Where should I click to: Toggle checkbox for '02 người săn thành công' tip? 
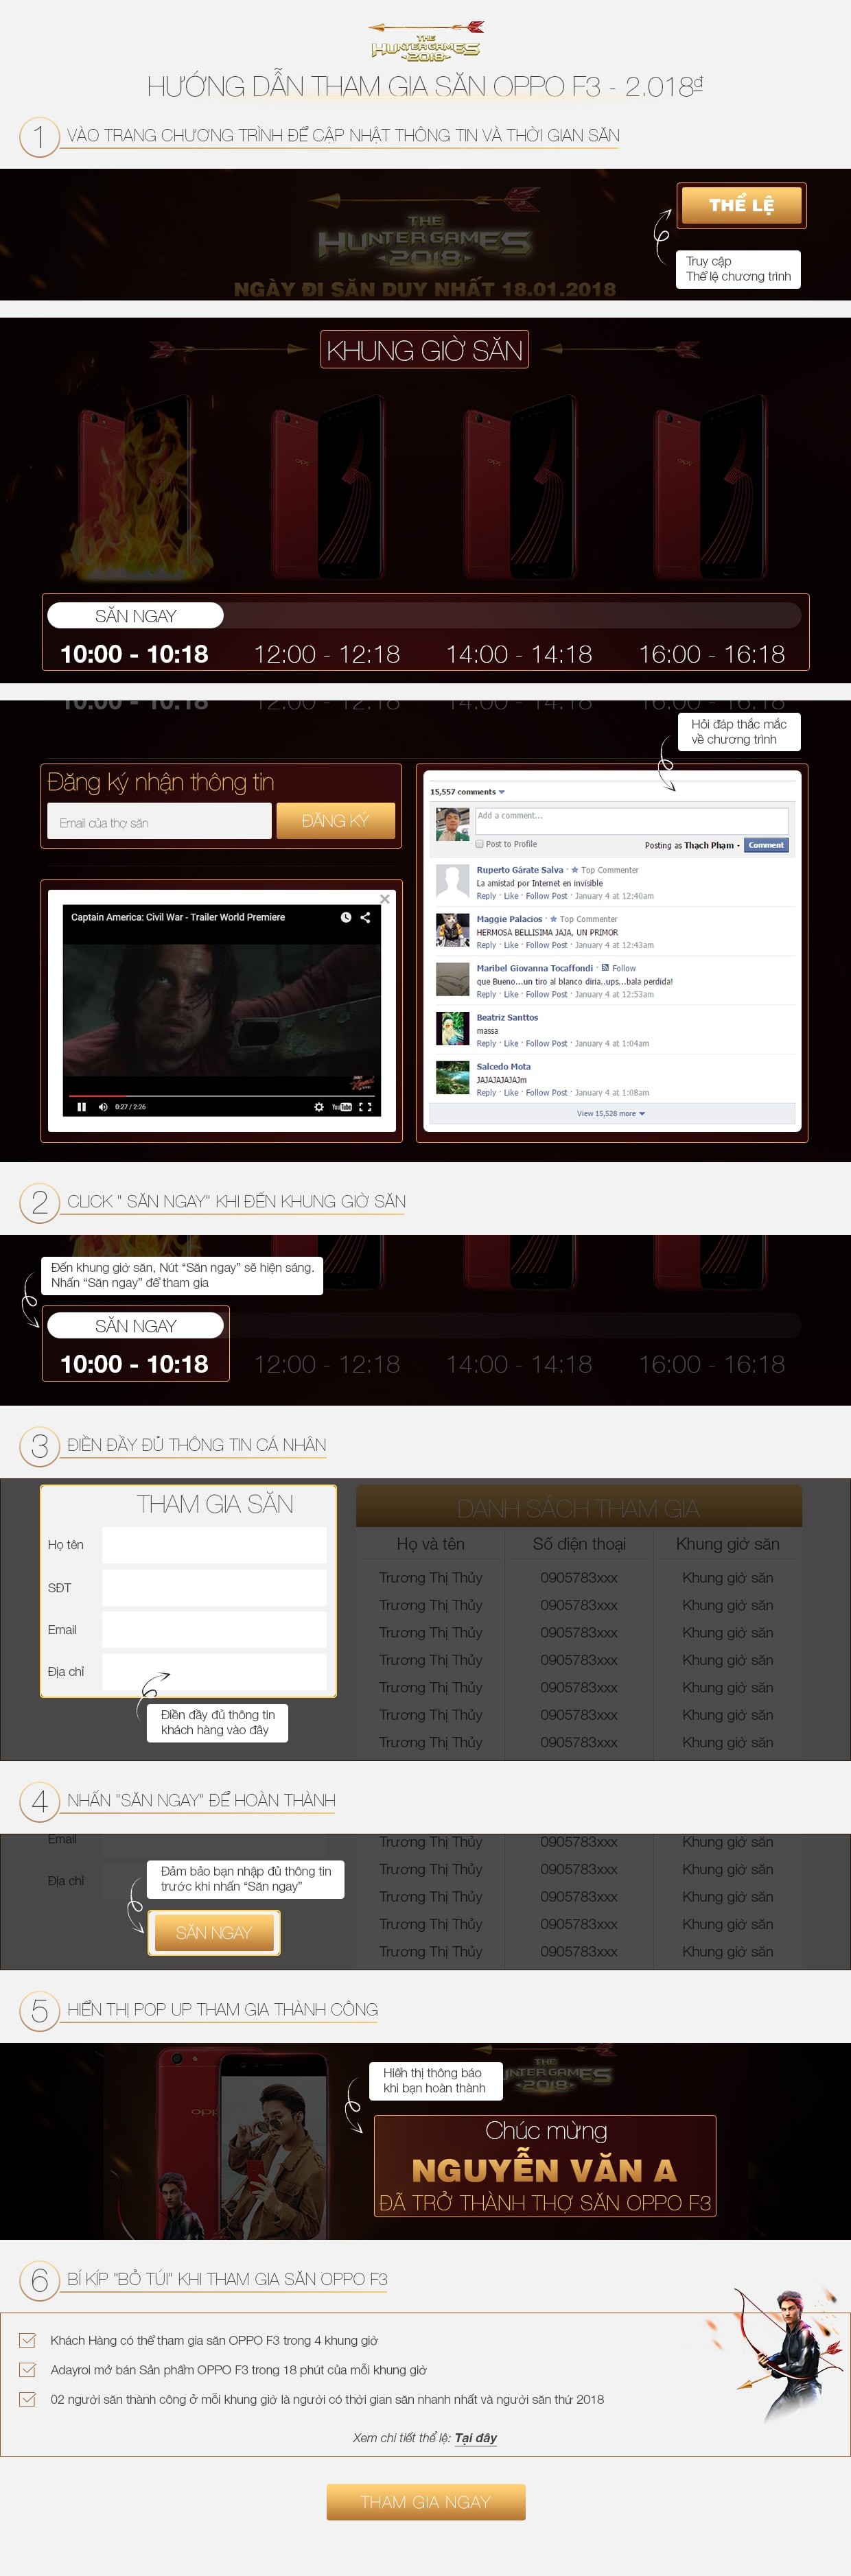[x=28, y=2398]
